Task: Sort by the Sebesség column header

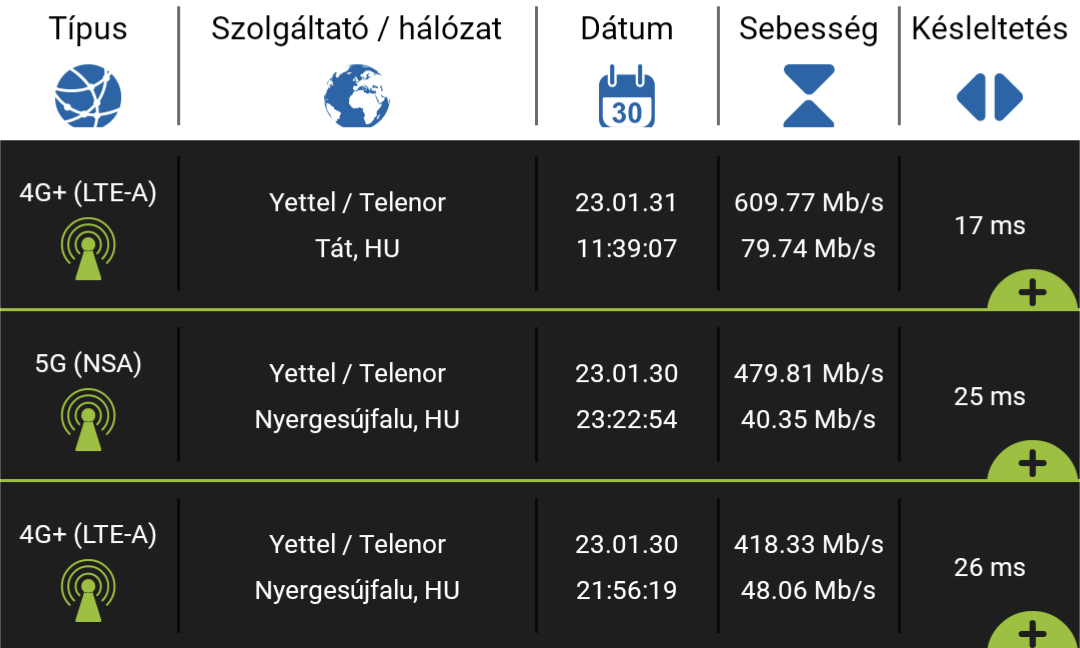Action: point(809,29)
